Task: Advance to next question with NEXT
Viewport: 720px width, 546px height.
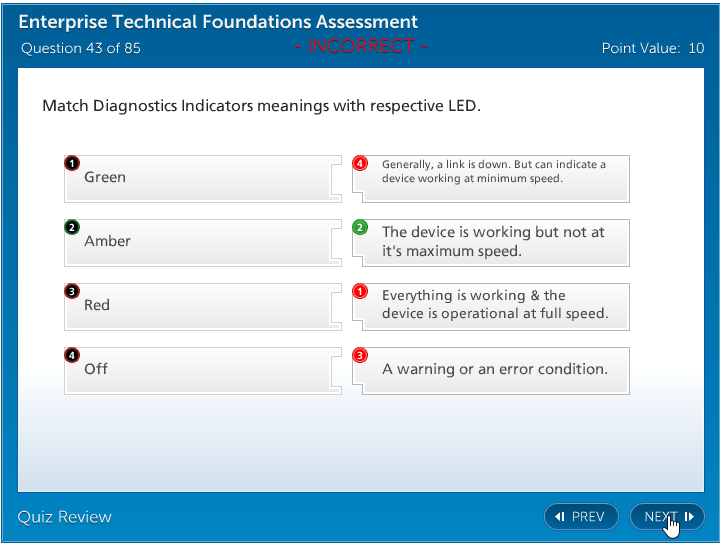Action: click(x=667, y=517)
